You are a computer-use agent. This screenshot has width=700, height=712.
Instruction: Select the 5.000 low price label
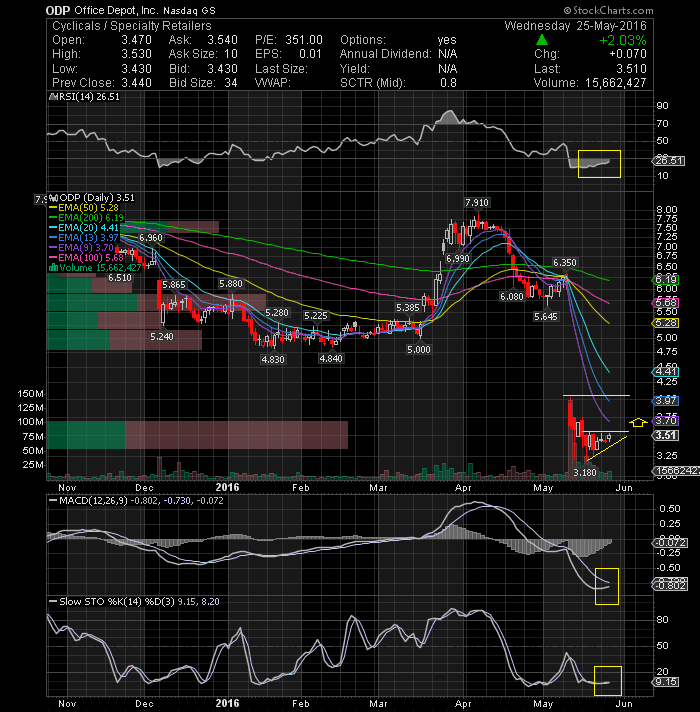419,350
